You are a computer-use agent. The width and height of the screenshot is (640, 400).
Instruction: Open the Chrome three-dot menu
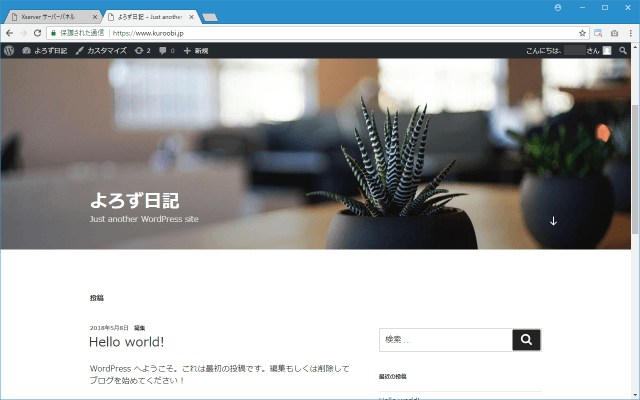coord(631,33)
